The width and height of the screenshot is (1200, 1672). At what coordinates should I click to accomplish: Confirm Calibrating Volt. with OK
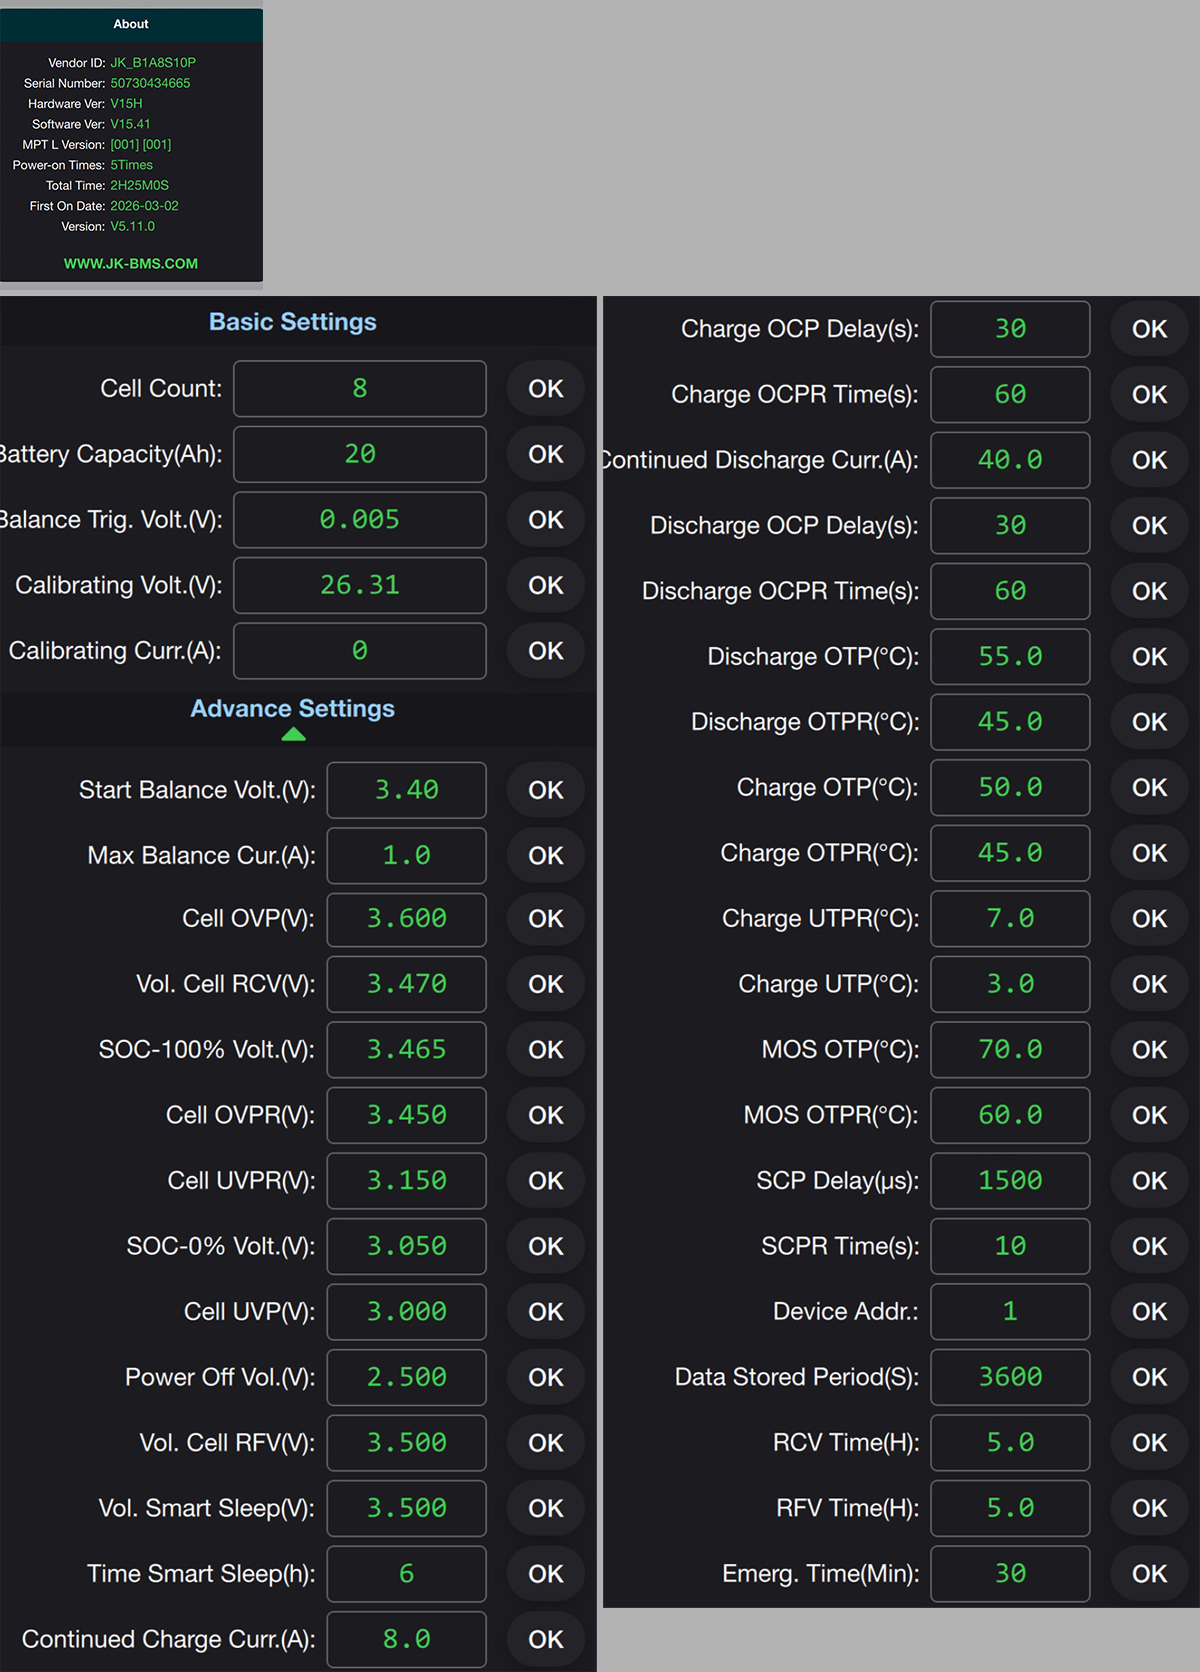(x=546, y=586)
